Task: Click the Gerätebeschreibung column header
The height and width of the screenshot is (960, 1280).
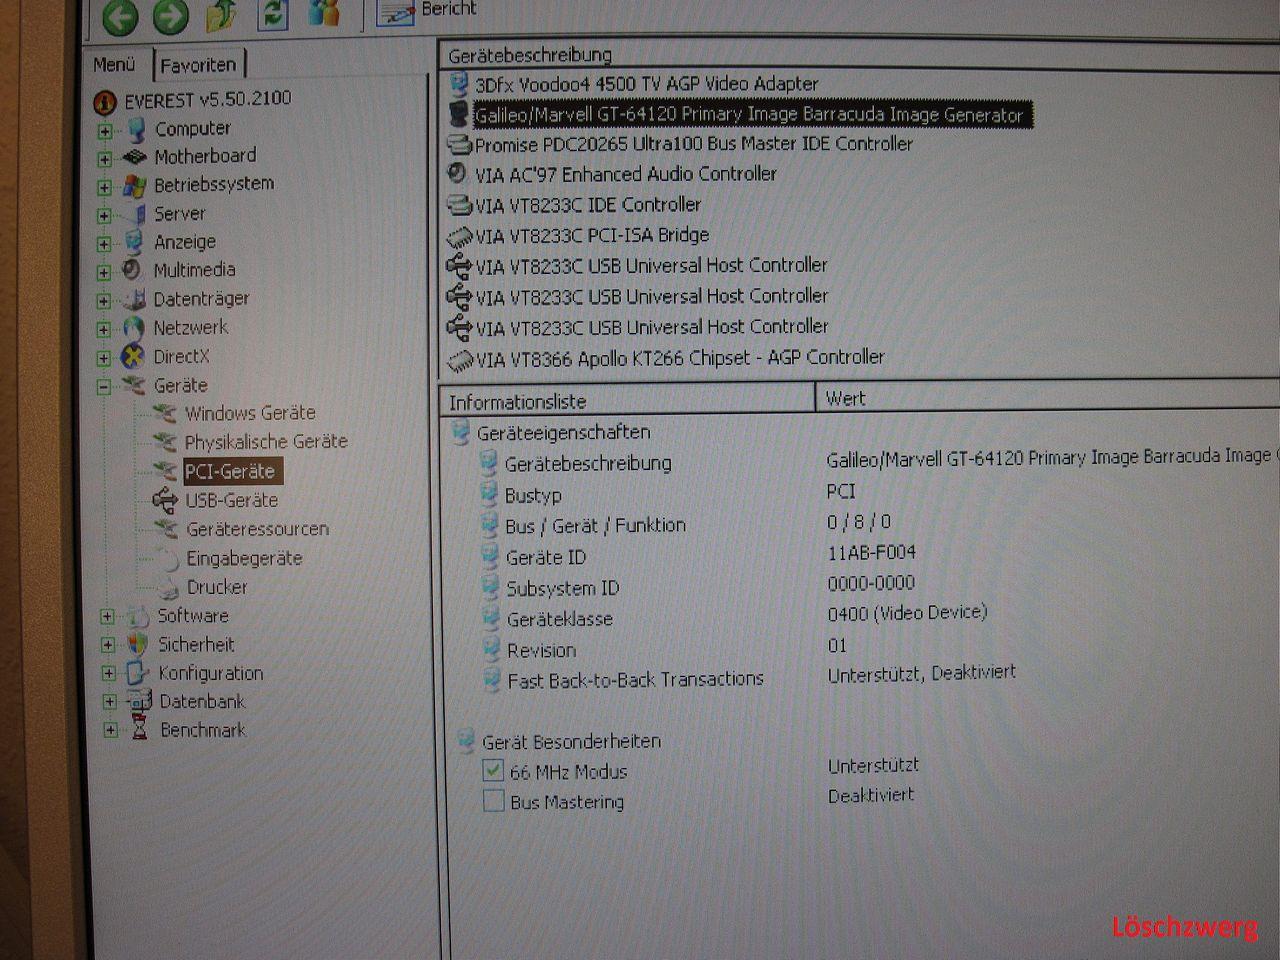Action: click(530, 56)
